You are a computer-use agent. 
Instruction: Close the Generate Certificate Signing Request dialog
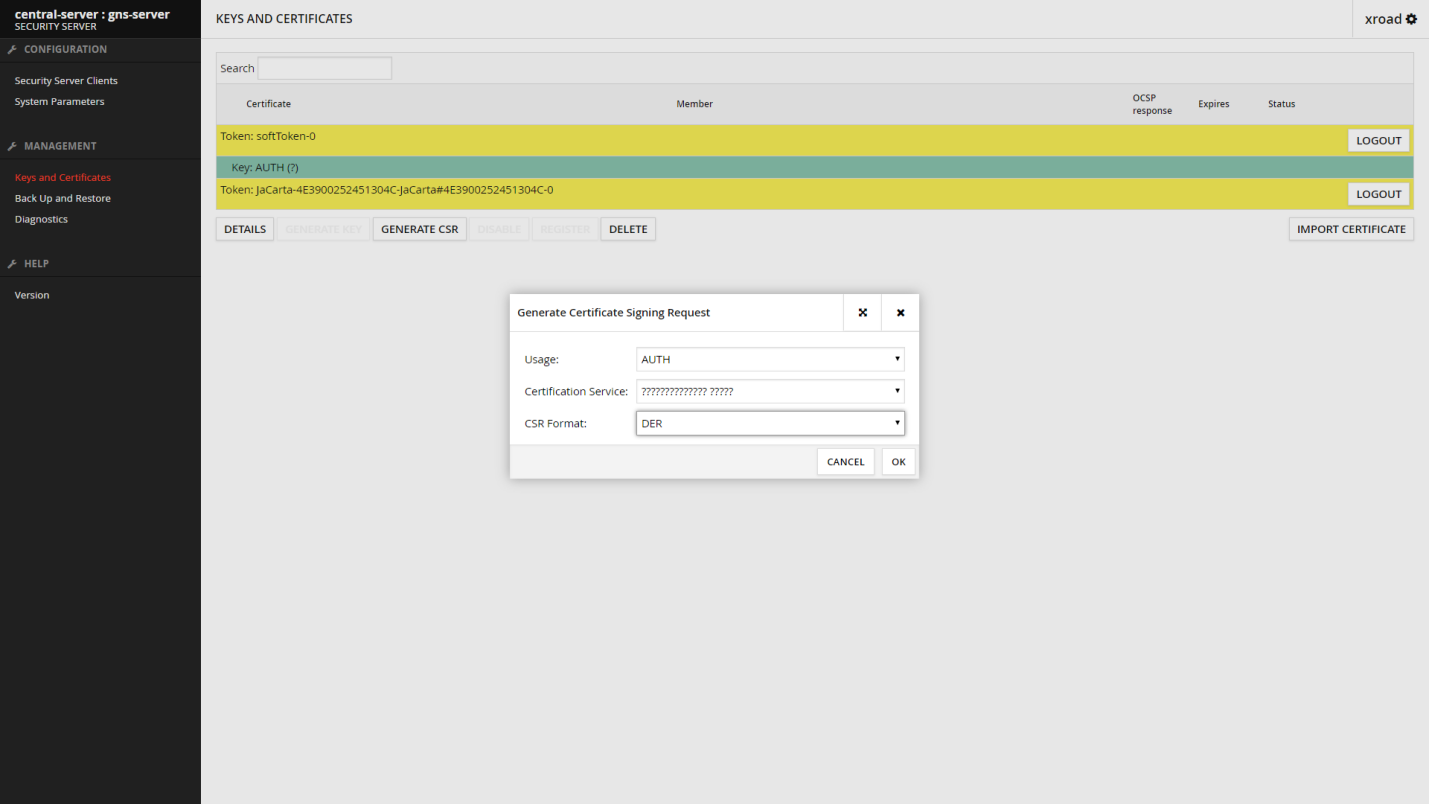pos(900,313)
